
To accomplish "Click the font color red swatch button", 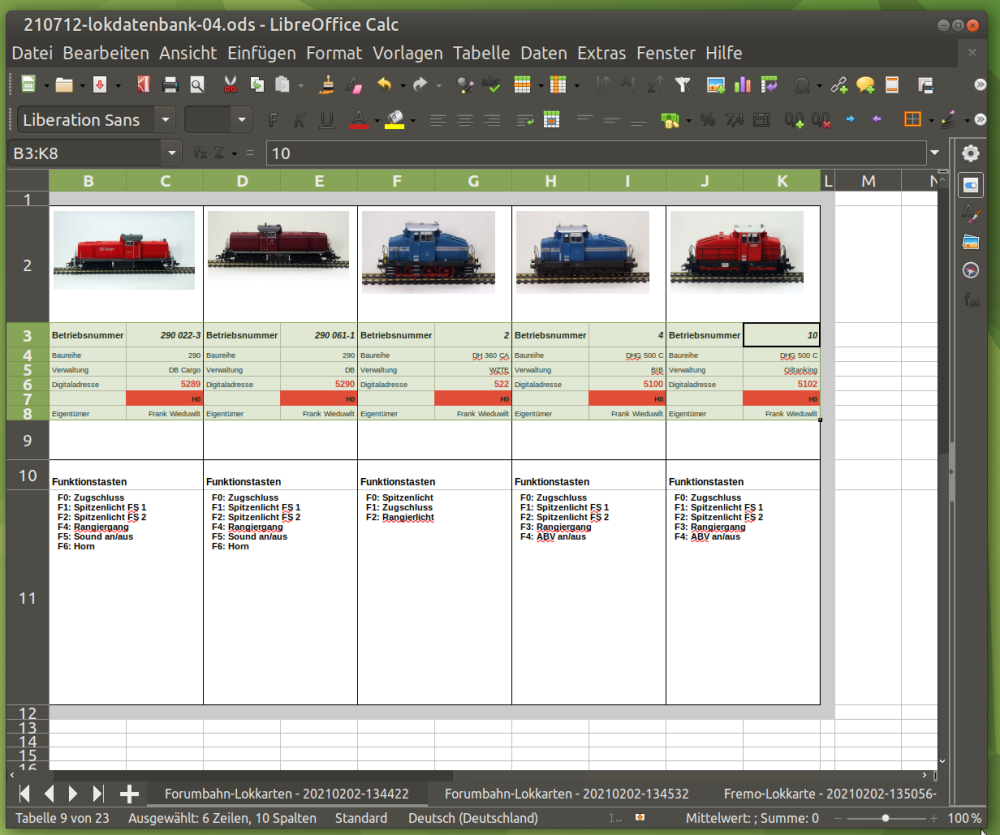I will point(358,120).
